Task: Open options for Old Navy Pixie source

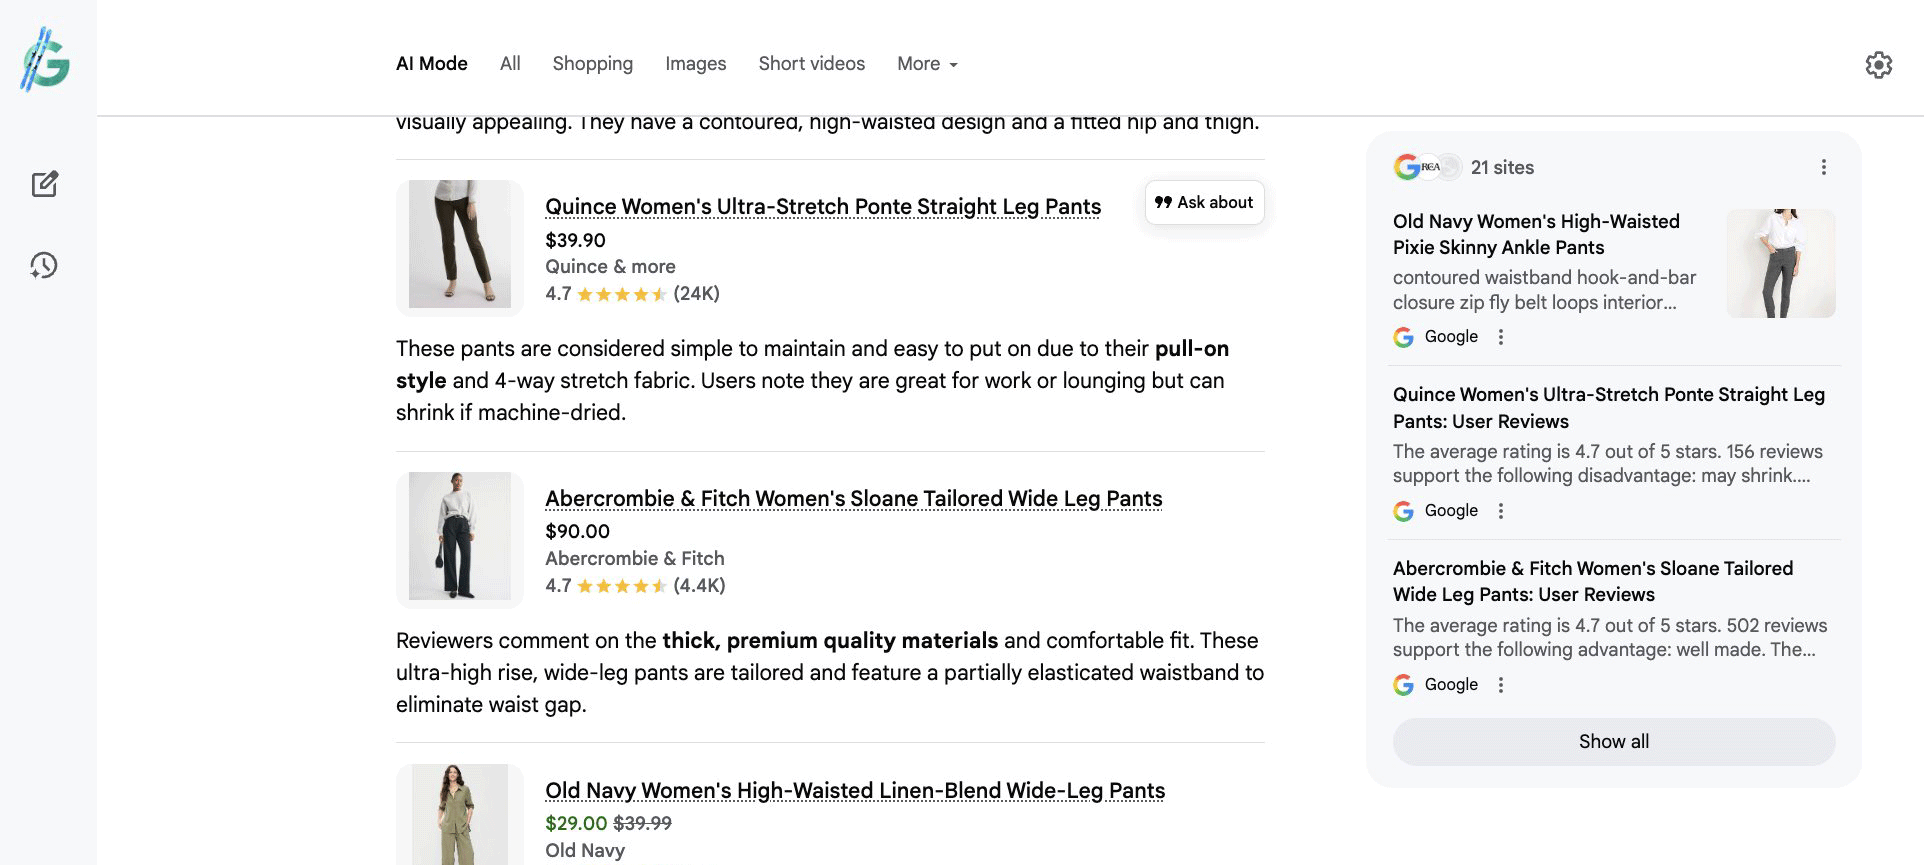Action: click(x=1500, y=337)
